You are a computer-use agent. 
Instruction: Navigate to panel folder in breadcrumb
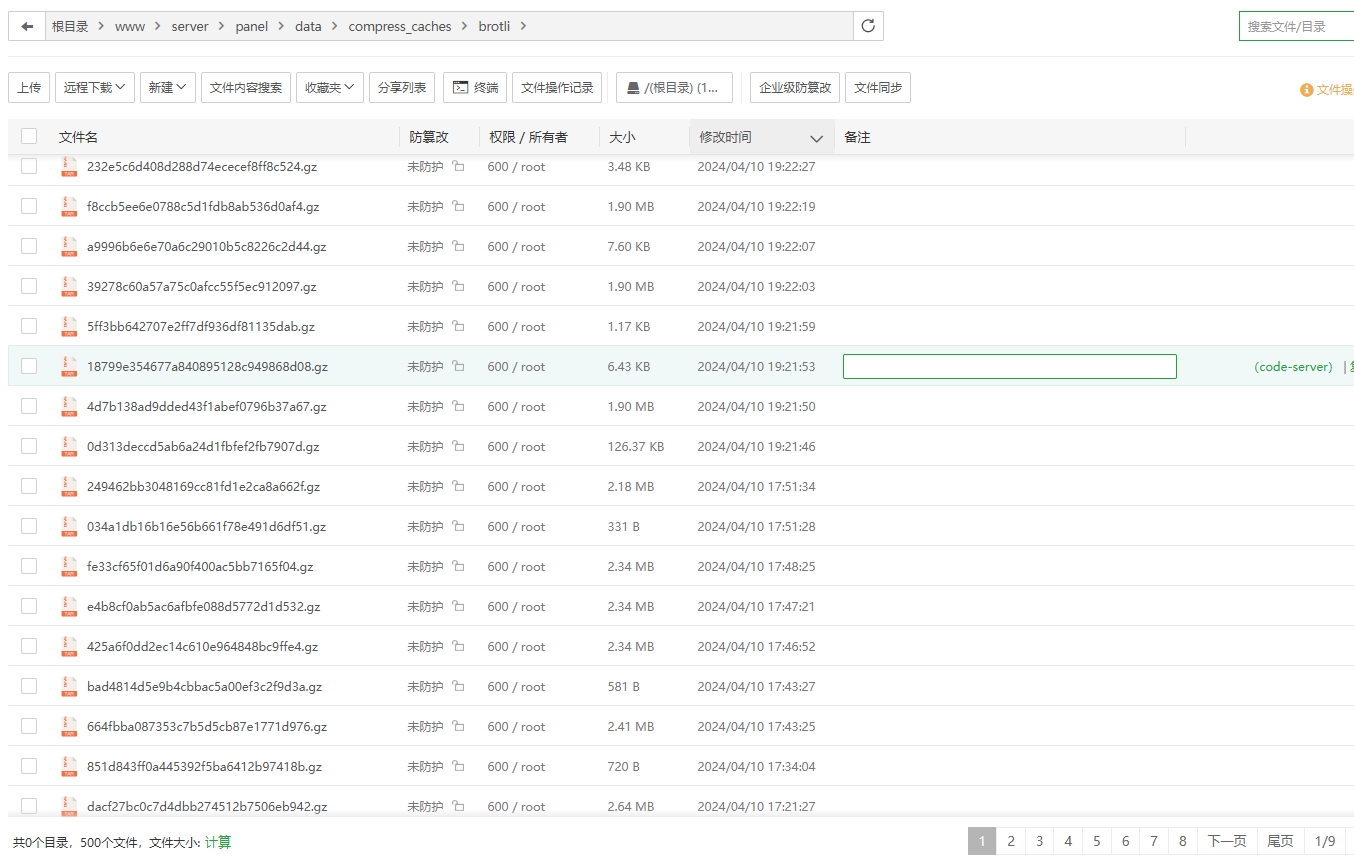tap(252, 27)
